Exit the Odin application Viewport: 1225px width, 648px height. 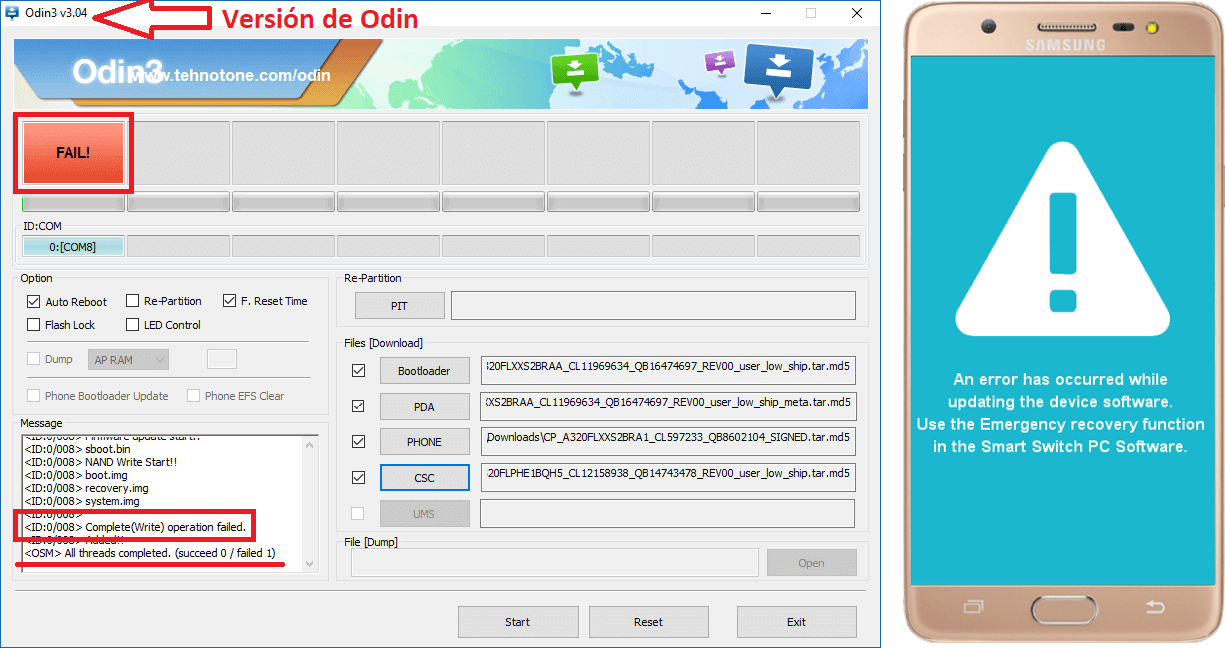pyautogui.click(x=796, y=622)
